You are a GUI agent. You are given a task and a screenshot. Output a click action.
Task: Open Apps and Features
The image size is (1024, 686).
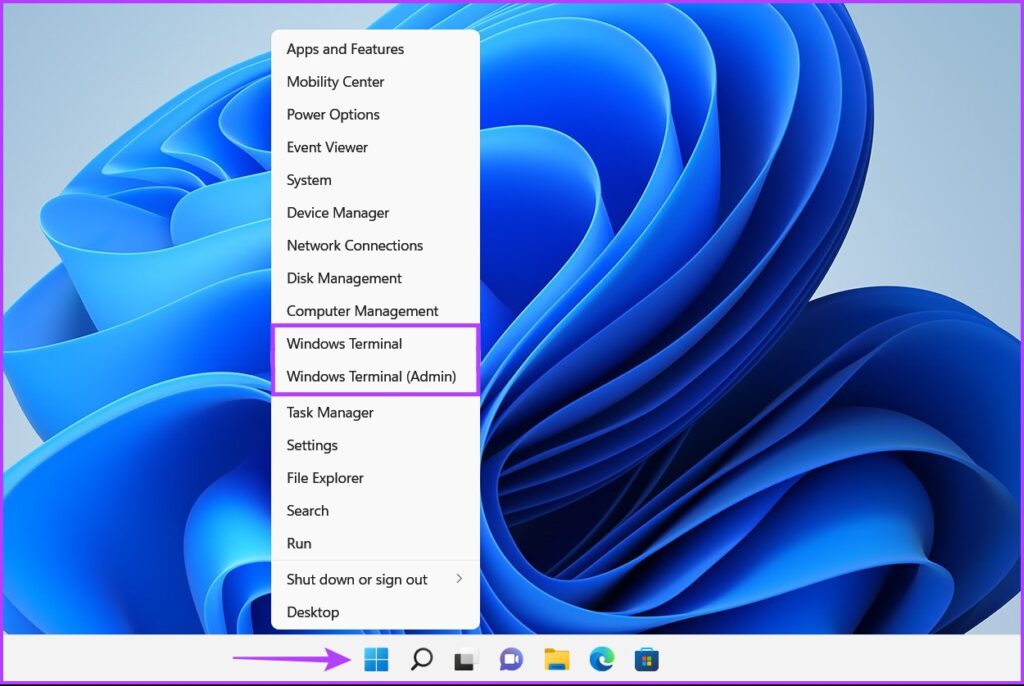coord(344,48)
